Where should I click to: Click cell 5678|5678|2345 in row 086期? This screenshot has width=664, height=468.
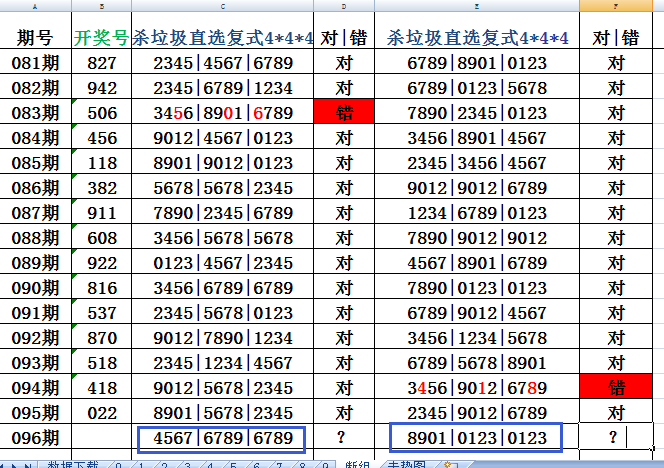pyautogui.click(x=223, y=188)
